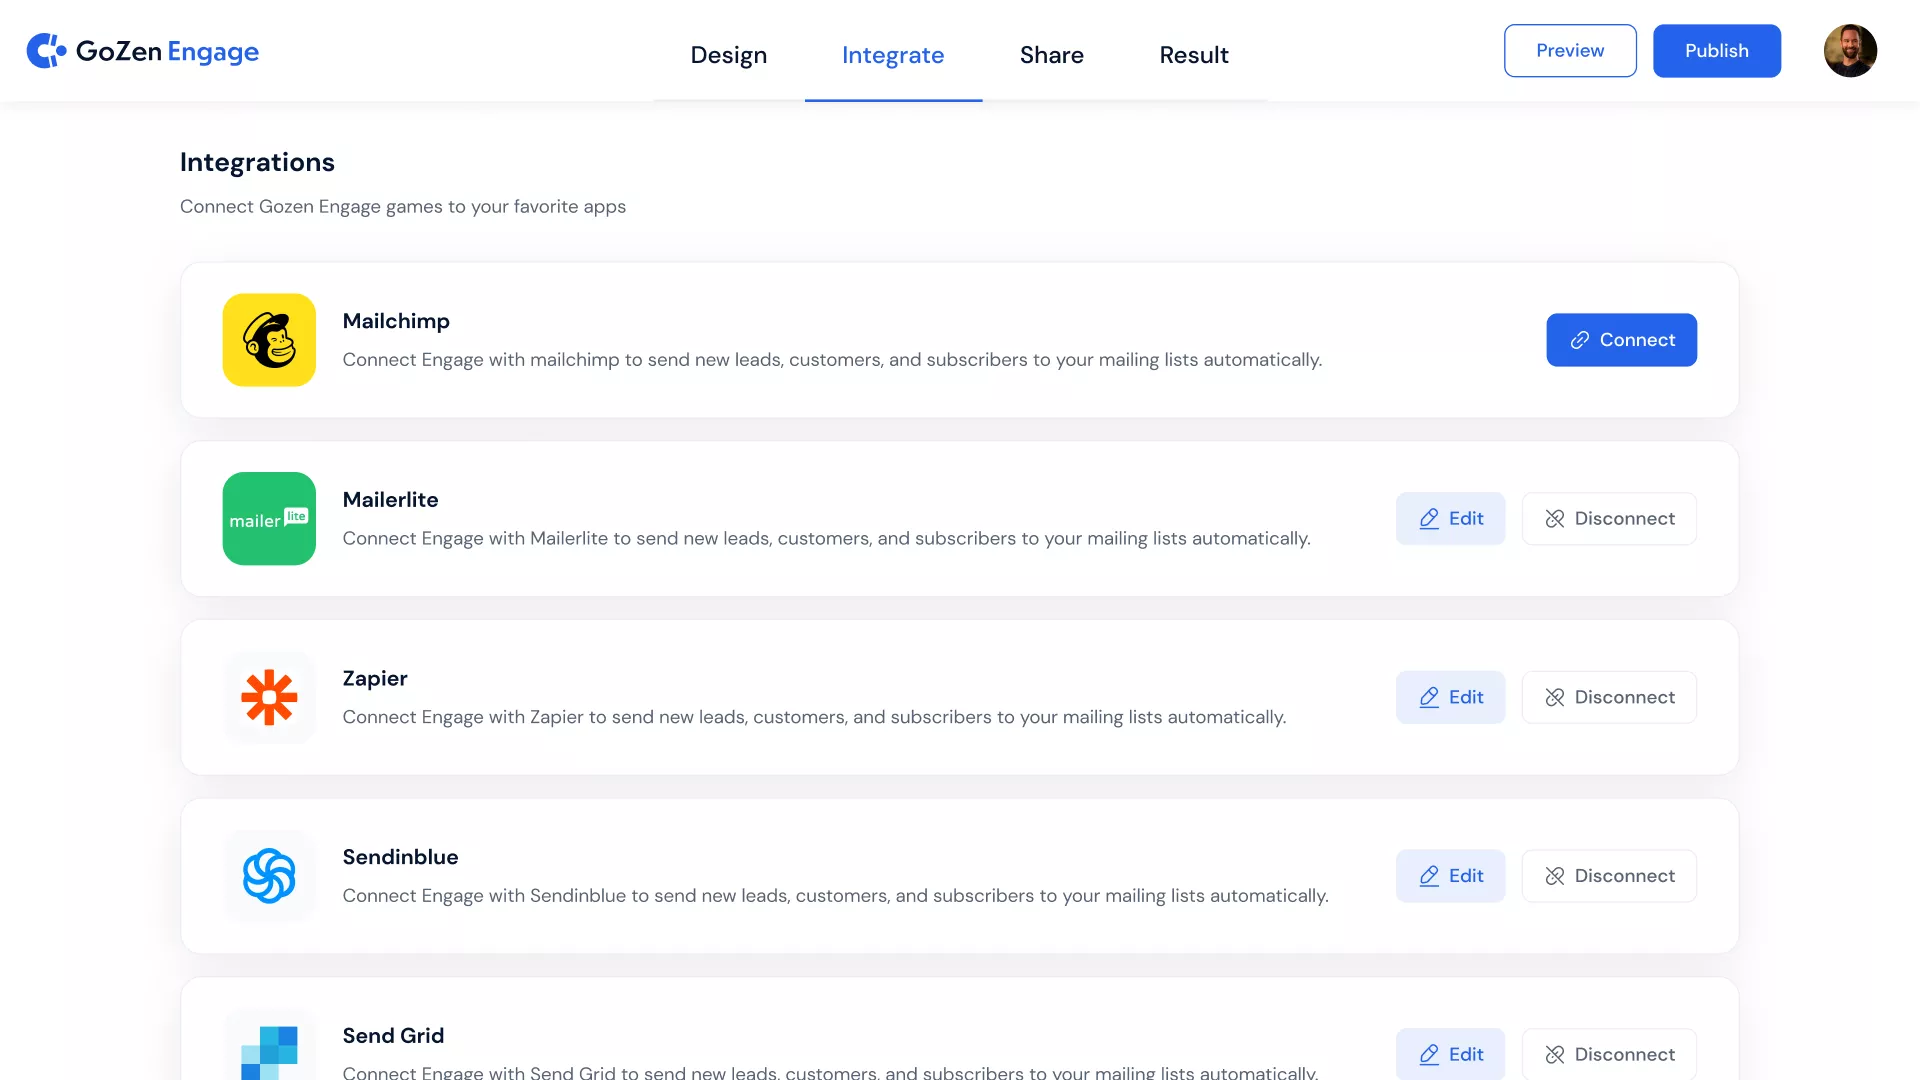The width and height of the screenshot is (1920, 1080).
Task: Go to the Share tab
Action: pyautogui.click(x=1051, y=55)
